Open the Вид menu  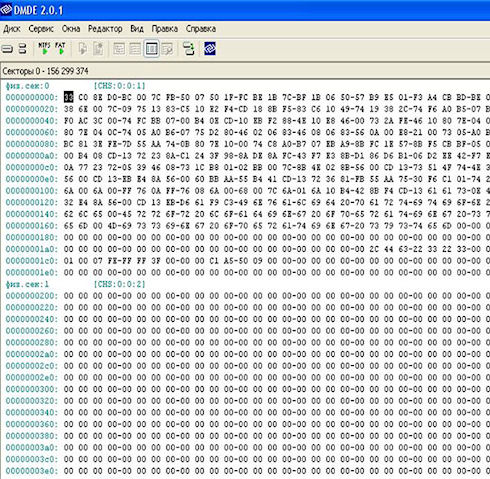(137, 29)
